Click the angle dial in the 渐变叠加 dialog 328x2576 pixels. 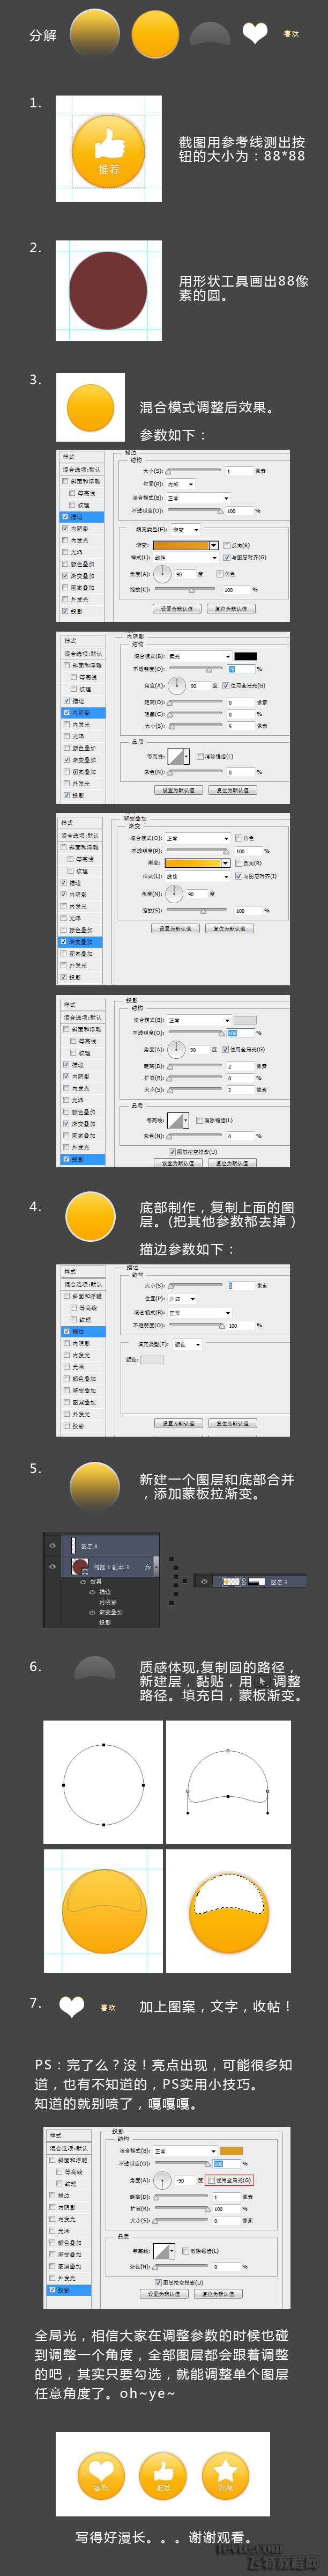click(174, 893)
